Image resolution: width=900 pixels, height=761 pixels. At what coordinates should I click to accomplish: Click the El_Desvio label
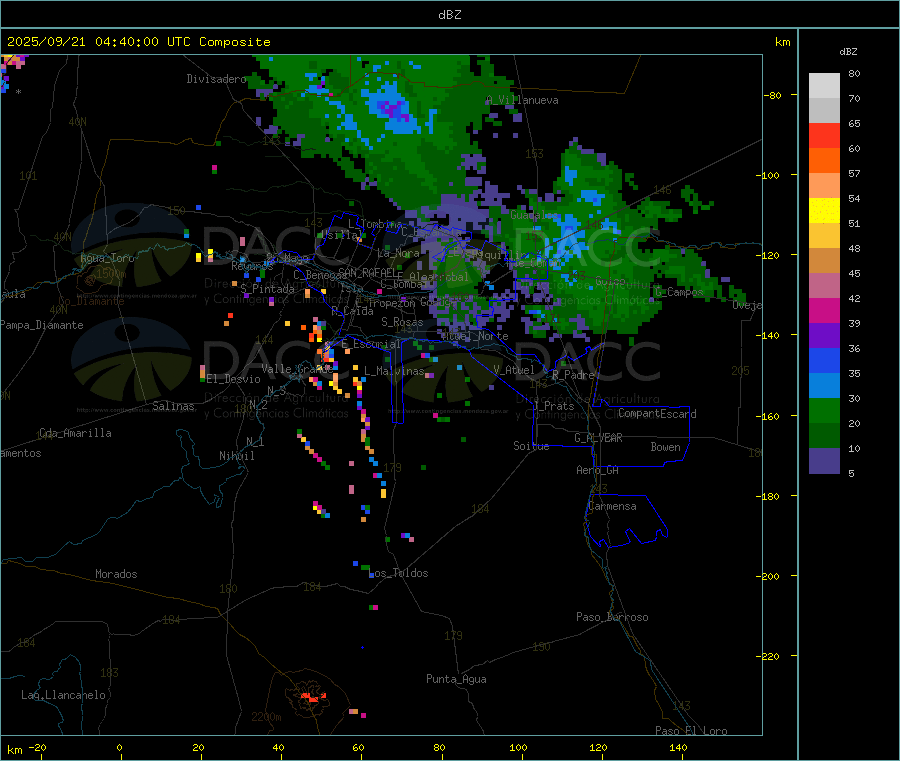pyautogui.click(x=233, y=379)
